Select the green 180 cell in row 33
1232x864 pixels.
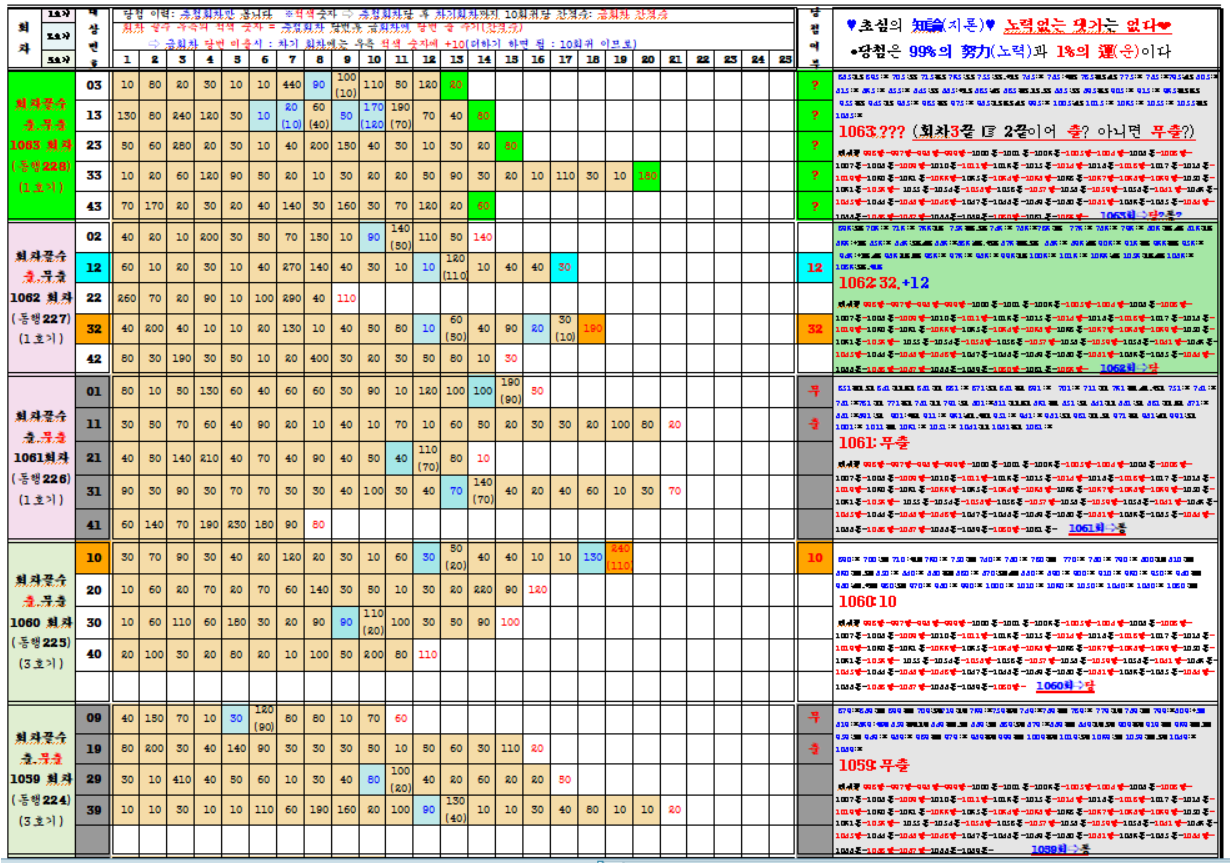pyautogui.click(x=647, y=176)
